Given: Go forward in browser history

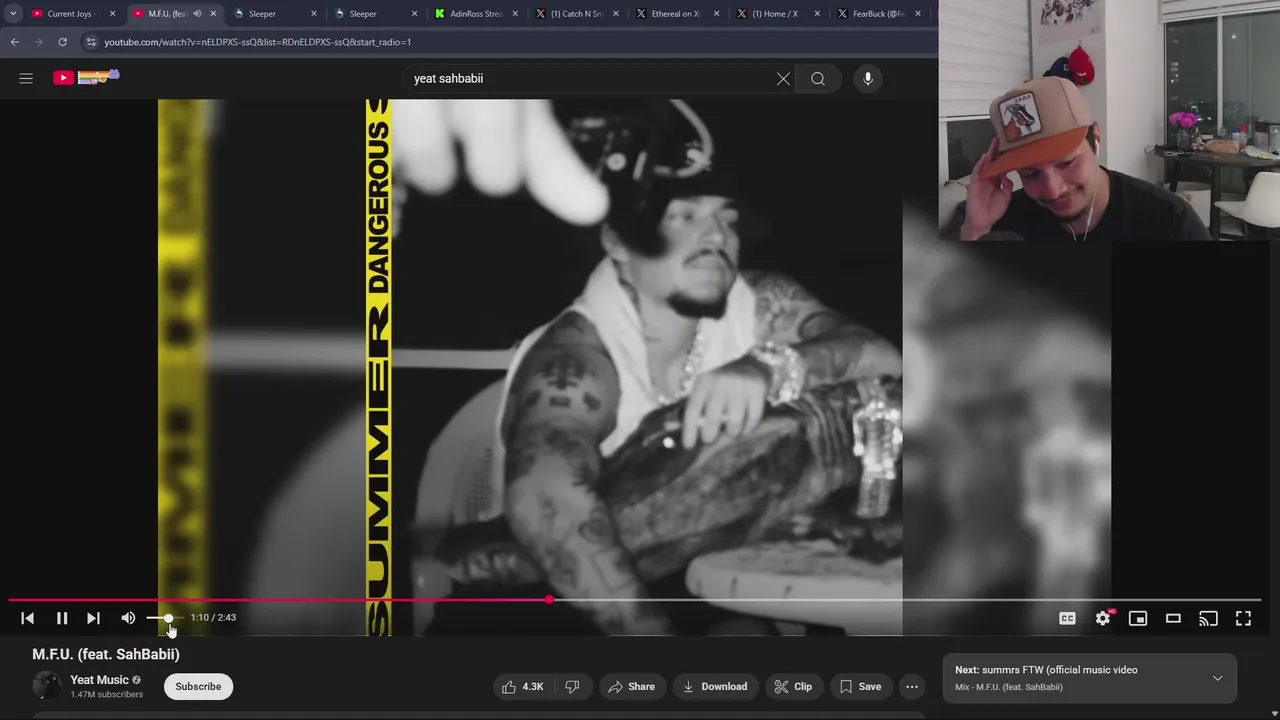Looking at the screenshot, I should pos(38,42).
